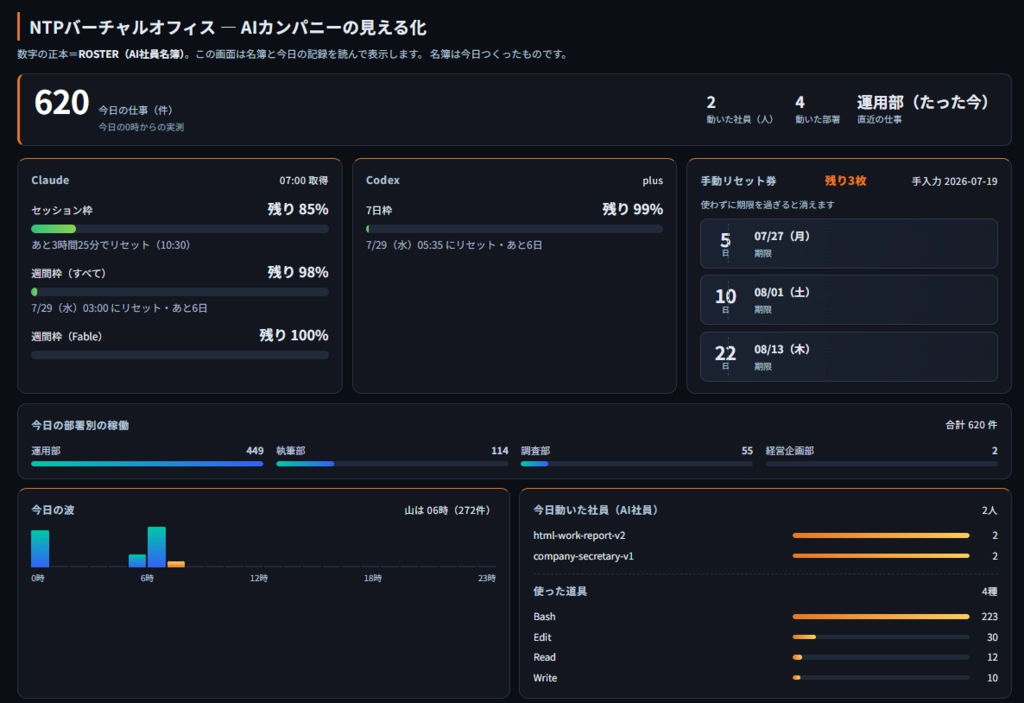This screenshot has height=703, width=1024.
Task: Click the Codex card title
Action: (x=383, y=180)
